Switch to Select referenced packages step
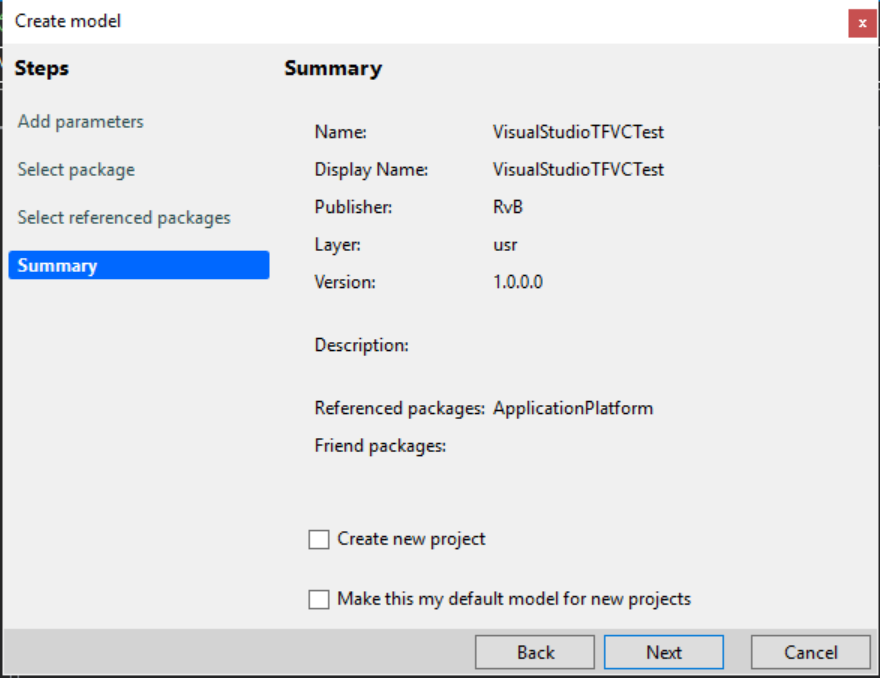Screen dimensions: 880x678 pyautogui.click(x=123, y=217)
